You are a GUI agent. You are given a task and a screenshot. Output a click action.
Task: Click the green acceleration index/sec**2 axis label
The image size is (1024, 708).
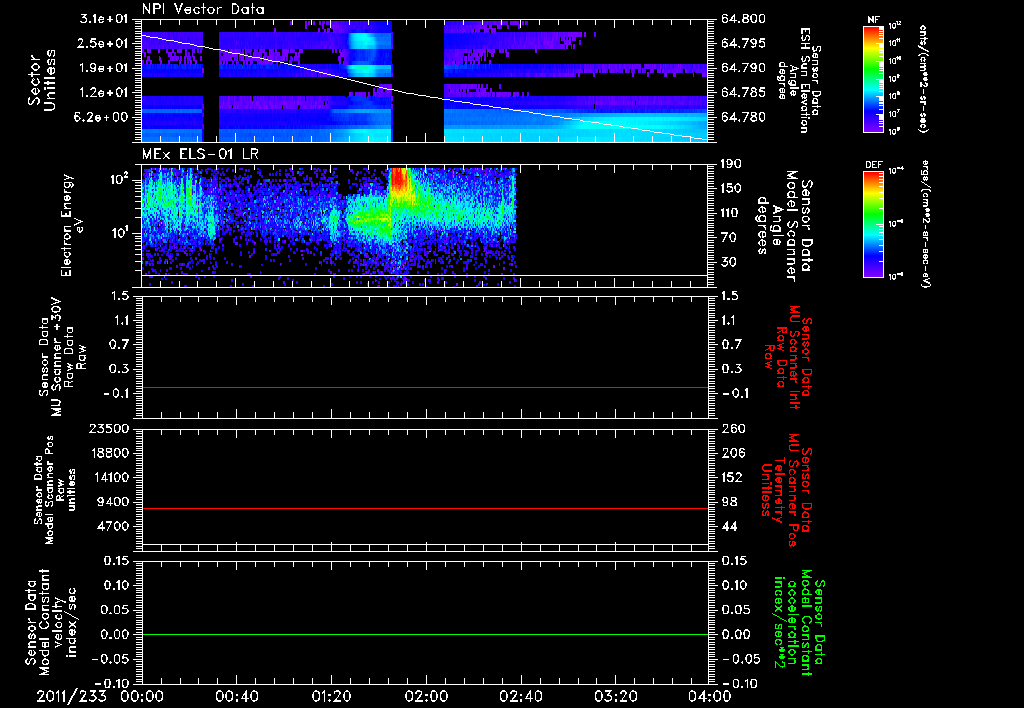pos(795,623)
